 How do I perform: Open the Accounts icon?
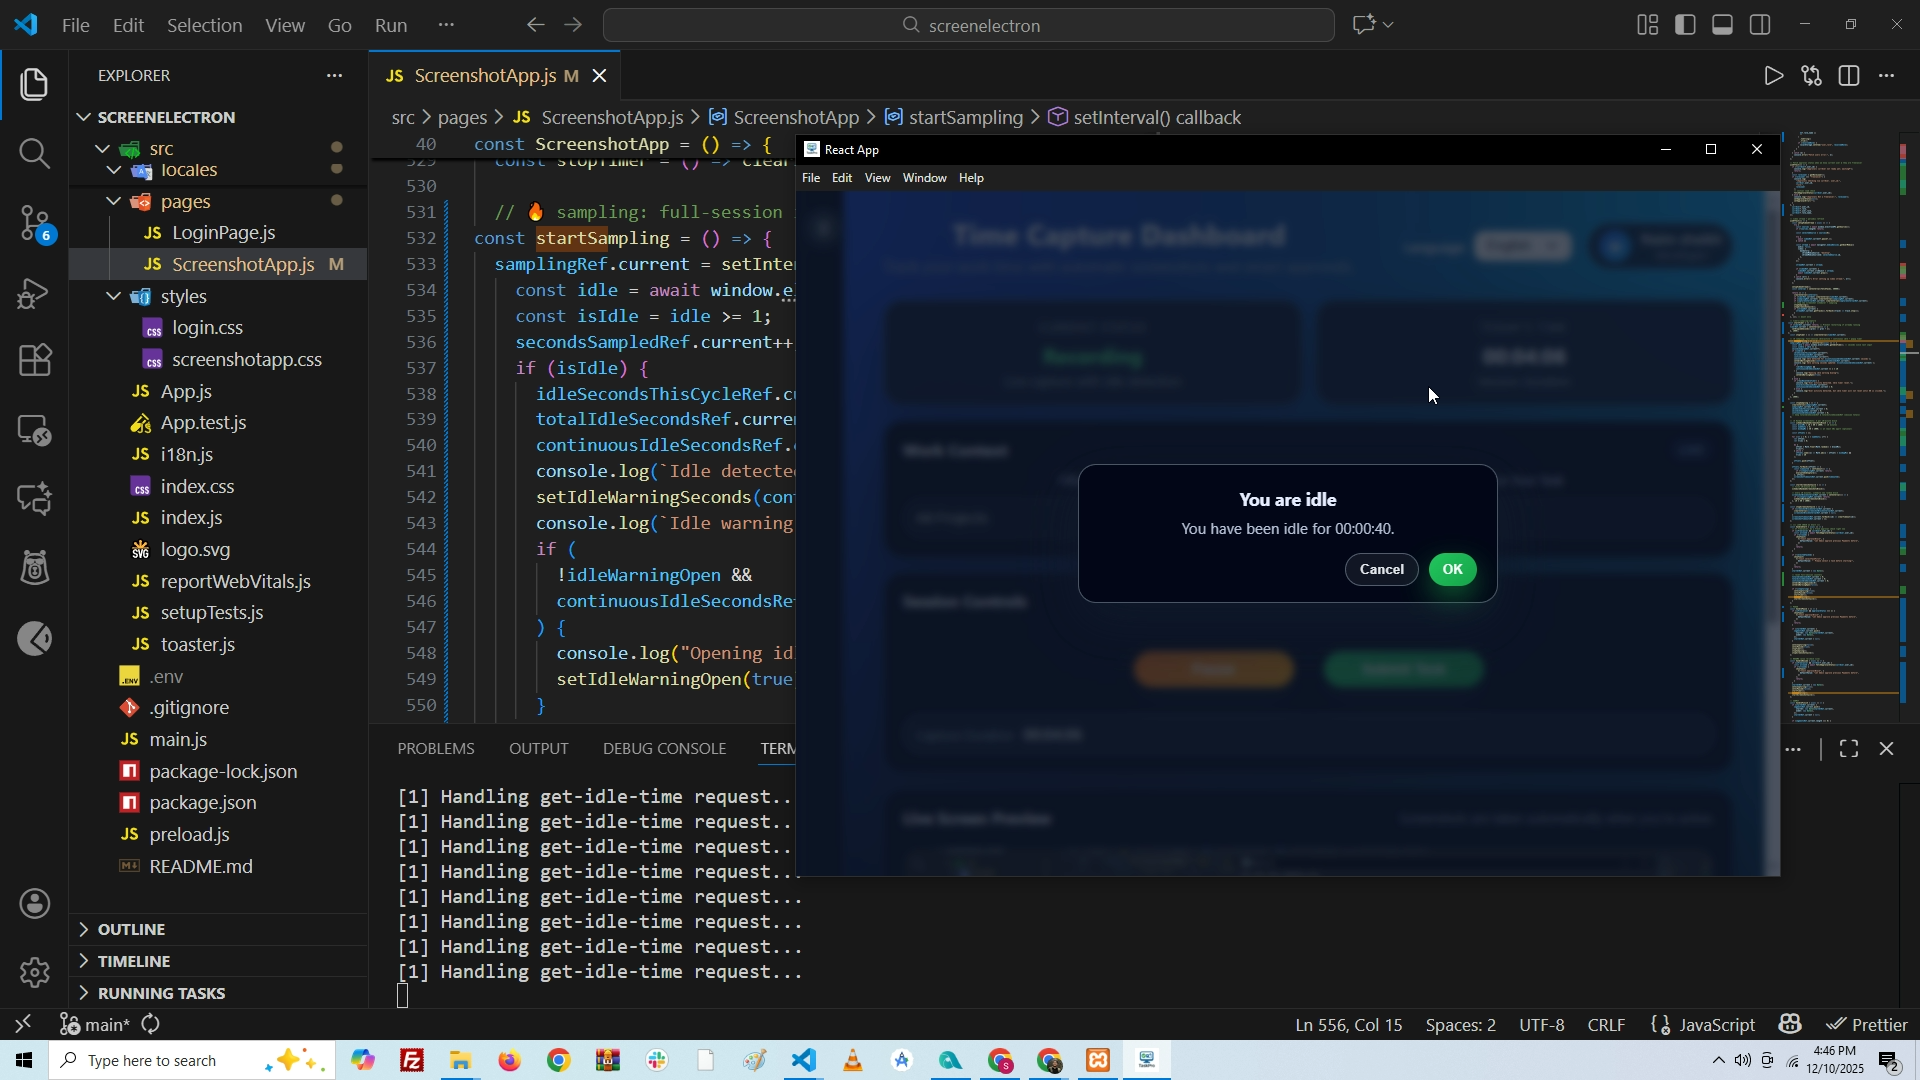click(x=34, y=904)
